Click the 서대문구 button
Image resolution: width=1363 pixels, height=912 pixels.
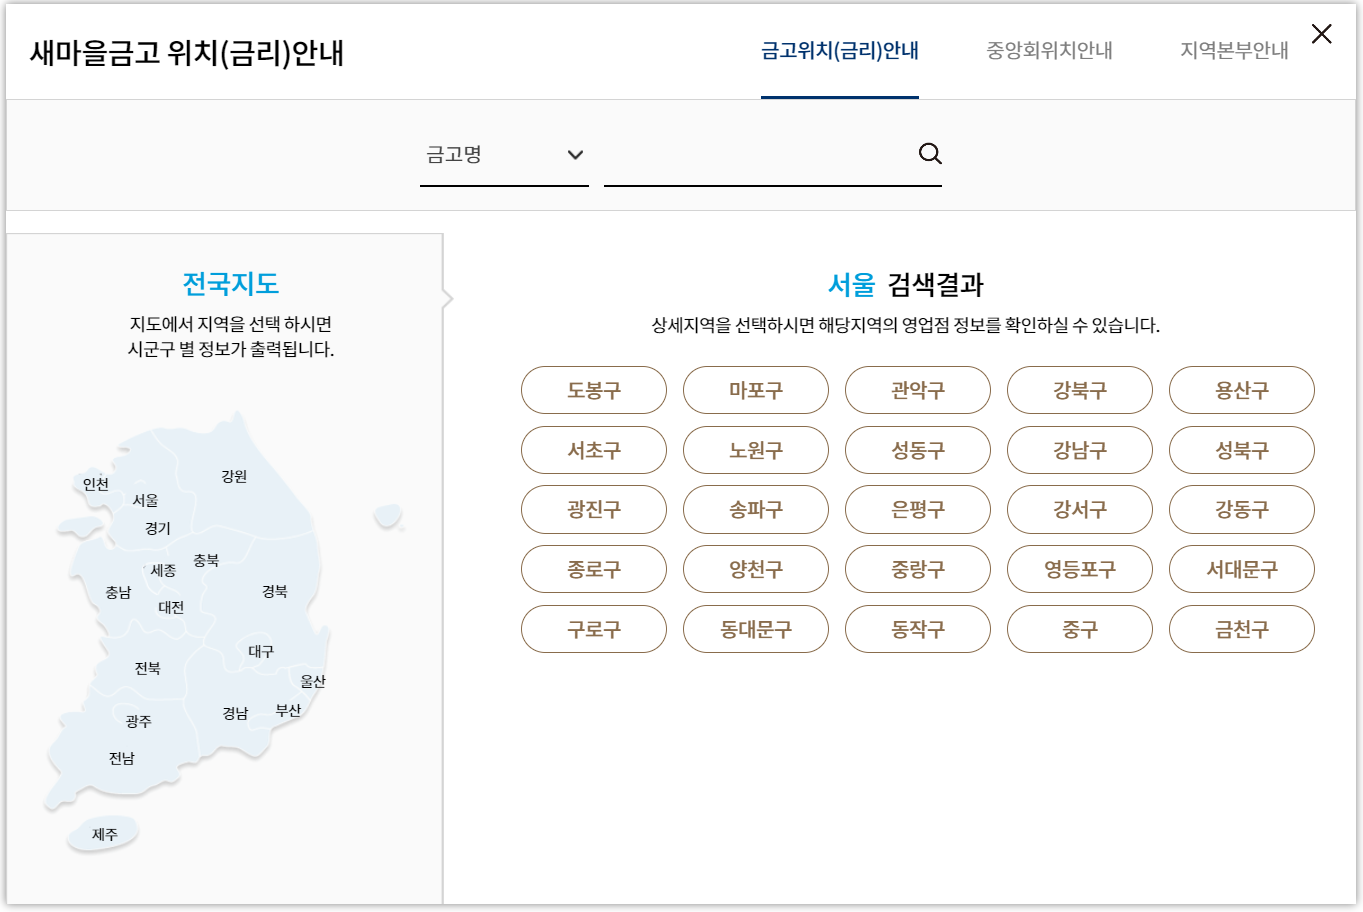[1242, 569]
